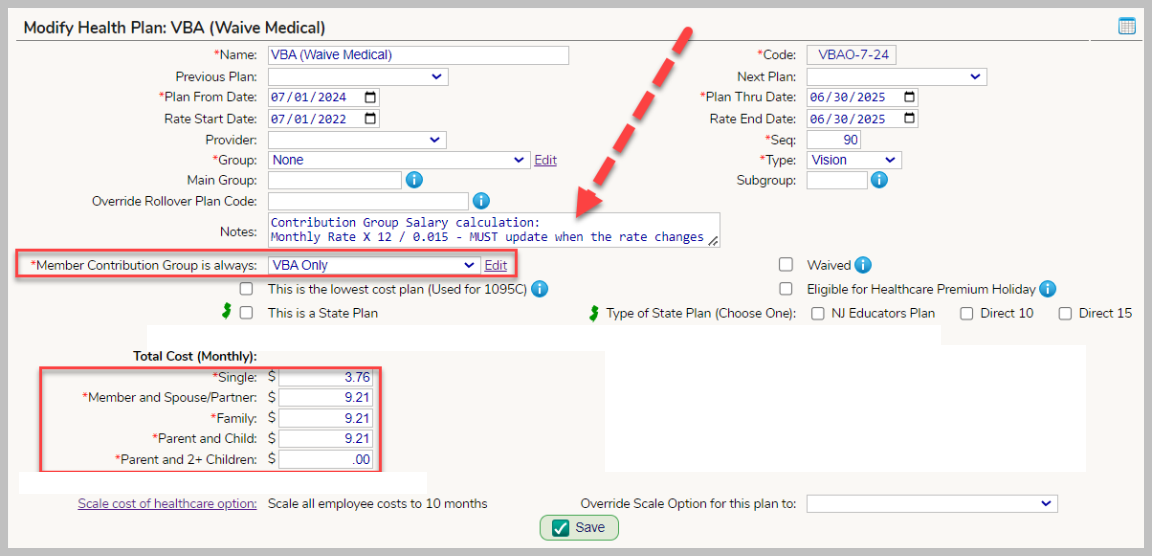The width and height of the screenshot is (1152, 556).
Task: Open calendar picker for Rate Start Date
Action: click(x=370, y=118)
